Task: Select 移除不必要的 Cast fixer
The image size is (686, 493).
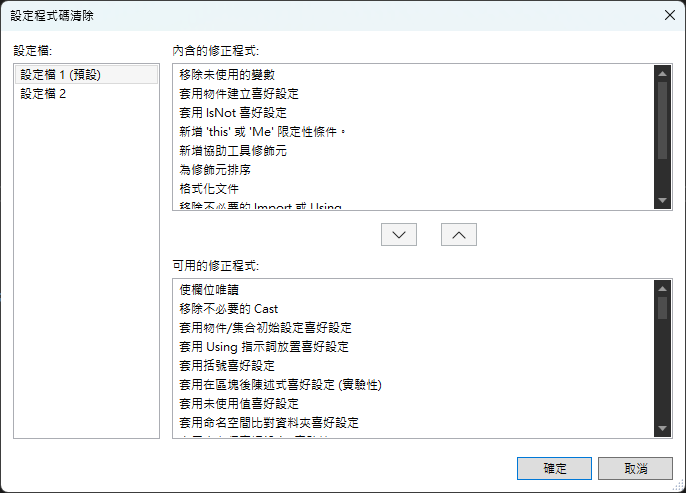Action: [228, 308]
